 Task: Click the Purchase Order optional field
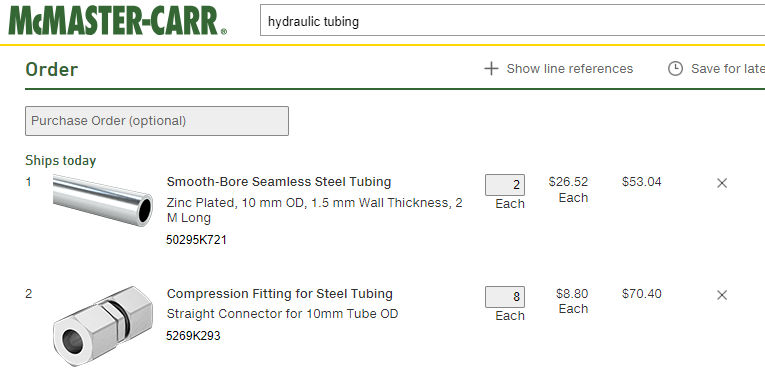157,121
